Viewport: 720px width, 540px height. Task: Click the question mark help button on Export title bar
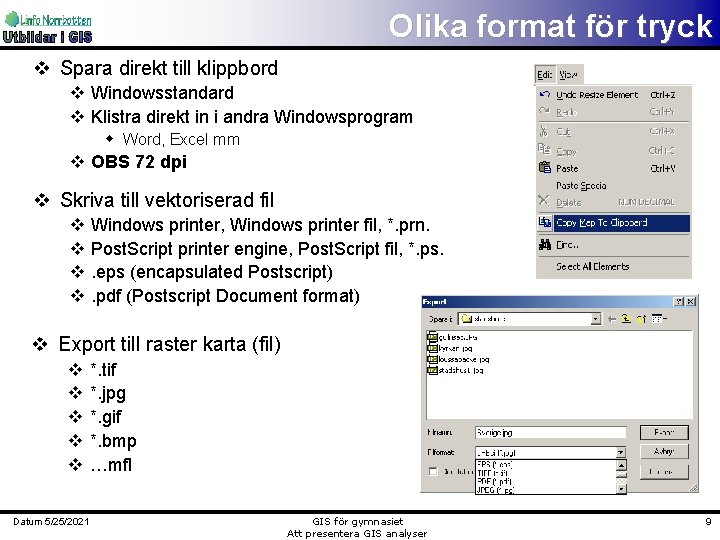[679, 301]
